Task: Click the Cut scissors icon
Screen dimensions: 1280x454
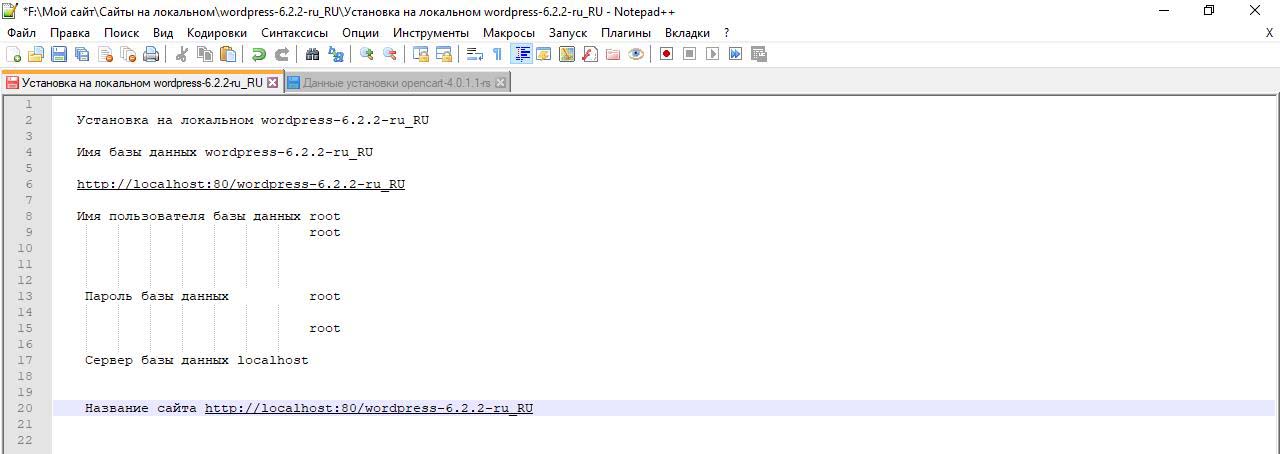Action: point(182,54)
